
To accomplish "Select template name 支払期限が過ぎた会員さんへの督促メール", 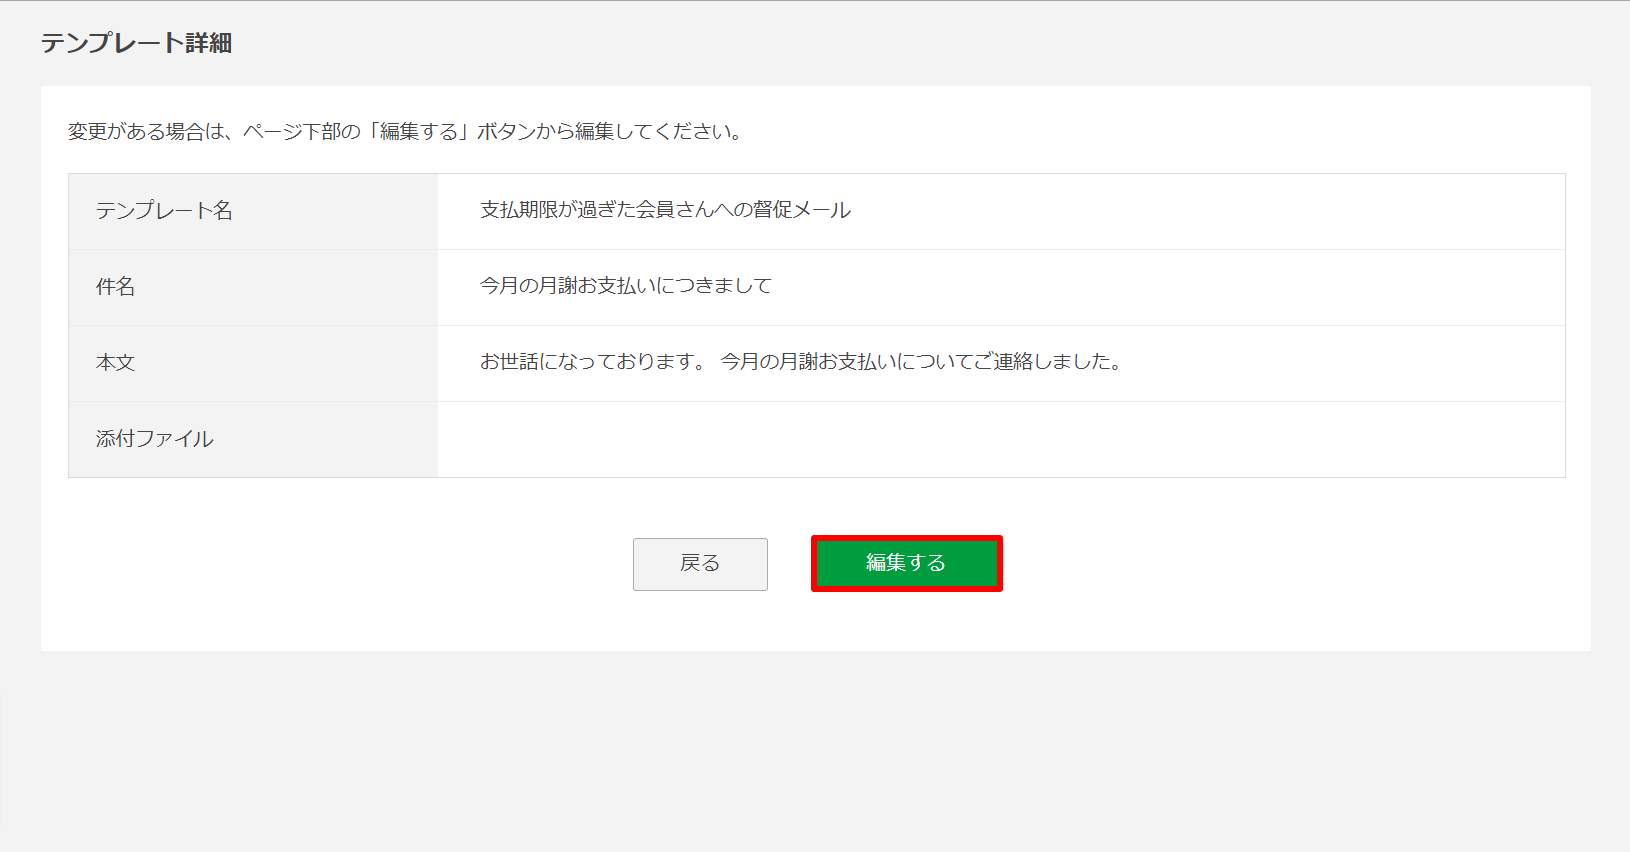I will point(665,210).
